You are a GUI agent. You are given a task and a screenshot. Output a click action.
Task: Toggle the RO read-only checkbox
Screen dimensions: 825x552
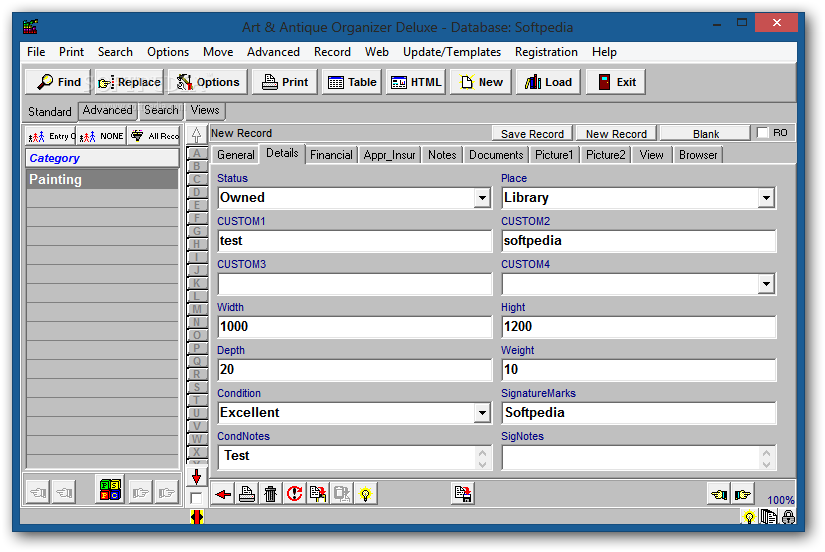pyautogui.click(x=762, y=133)
